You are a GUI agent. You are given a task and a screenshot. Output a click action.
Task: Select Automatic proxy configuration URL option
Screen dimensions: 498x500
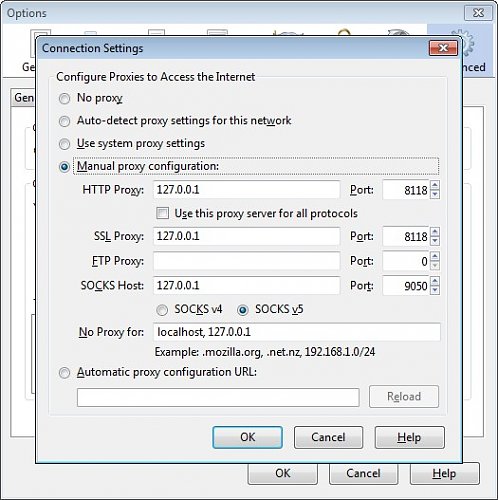click(64, 373)
